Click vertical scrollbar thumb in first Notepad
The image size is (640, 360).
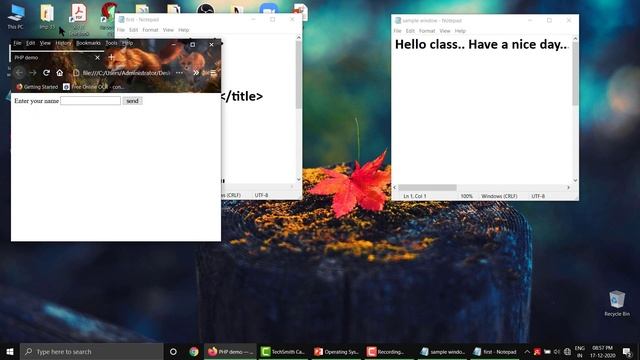coord(299,74)
